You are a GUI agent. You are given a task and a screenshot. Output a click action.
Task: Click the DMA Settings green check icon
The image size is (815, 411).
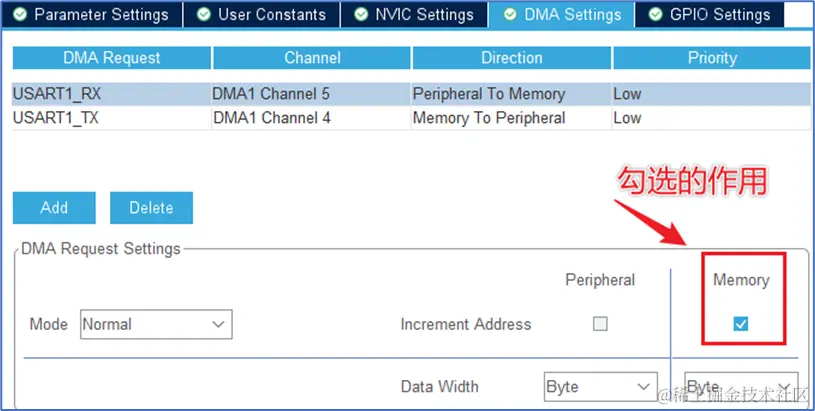[510, 15]
